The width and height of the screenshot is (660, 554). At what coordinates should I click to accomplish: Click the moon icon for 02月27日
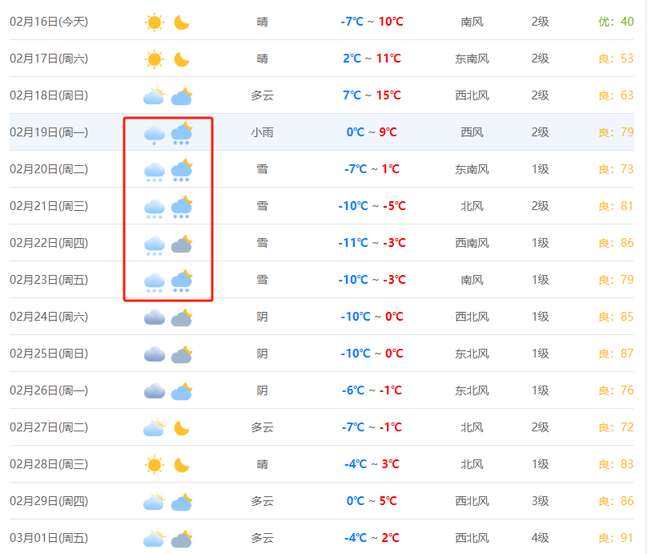pyautogui.click(x=182, y=428)
